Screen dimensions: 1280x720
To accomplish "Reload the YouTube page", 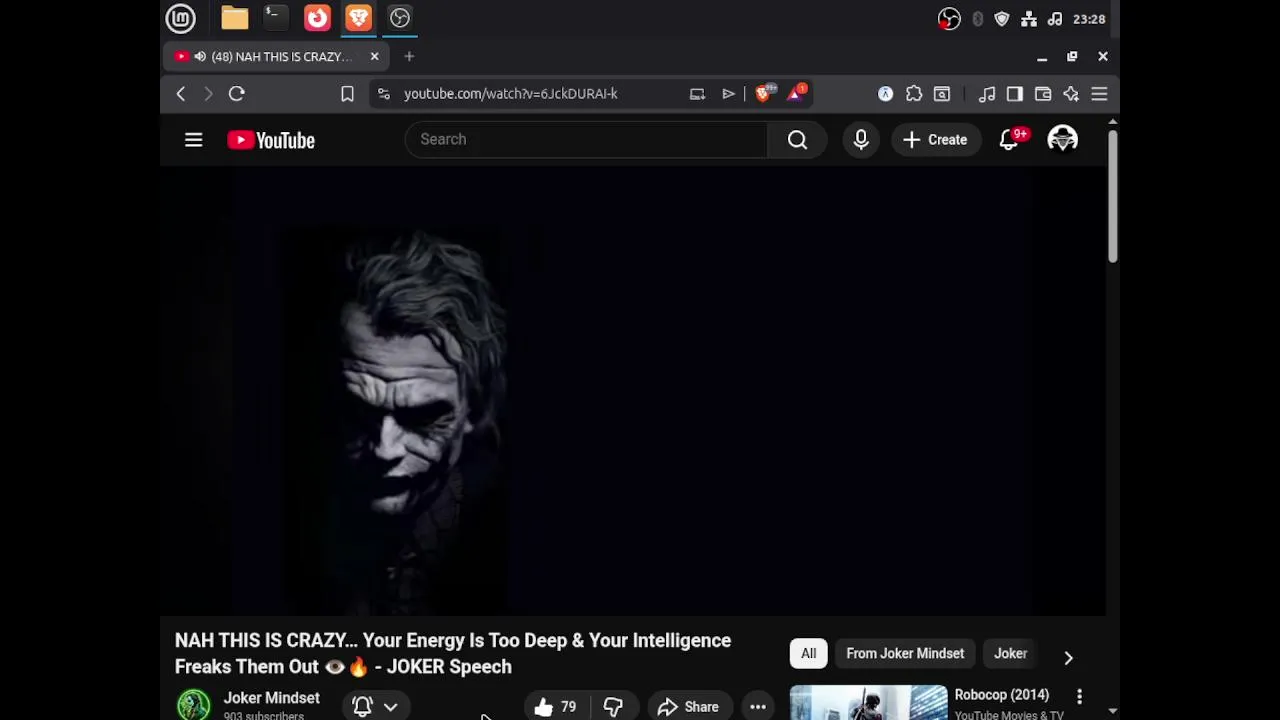I will [237, 94].
